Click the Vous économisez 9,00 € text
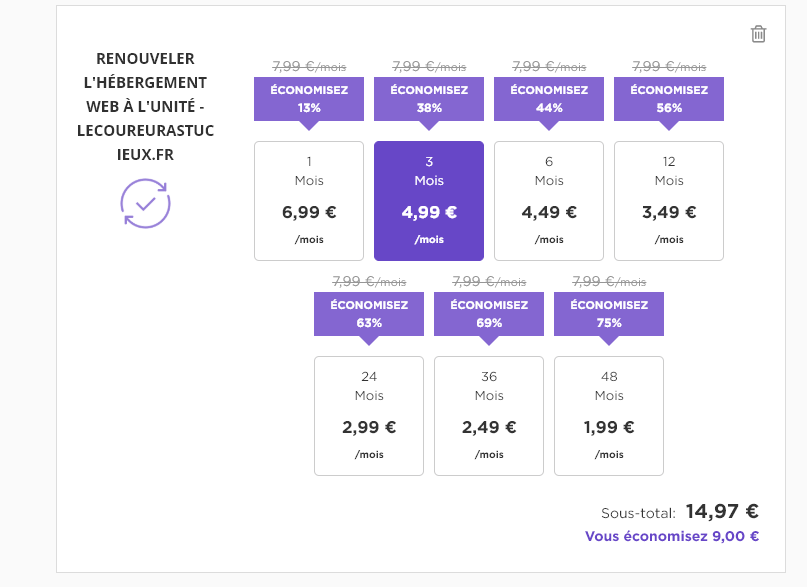The width and height of the screenshot is (807, 587). point(672,536)
